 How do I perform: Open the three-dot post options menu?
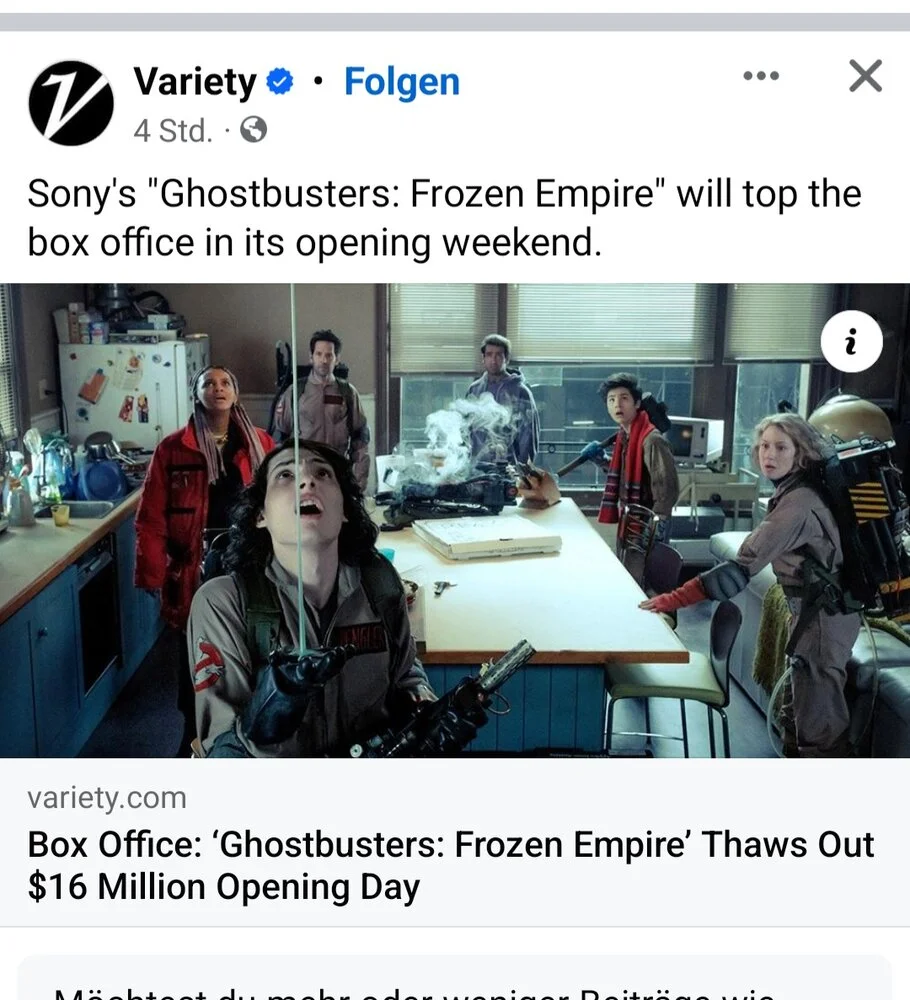[761, 75]
